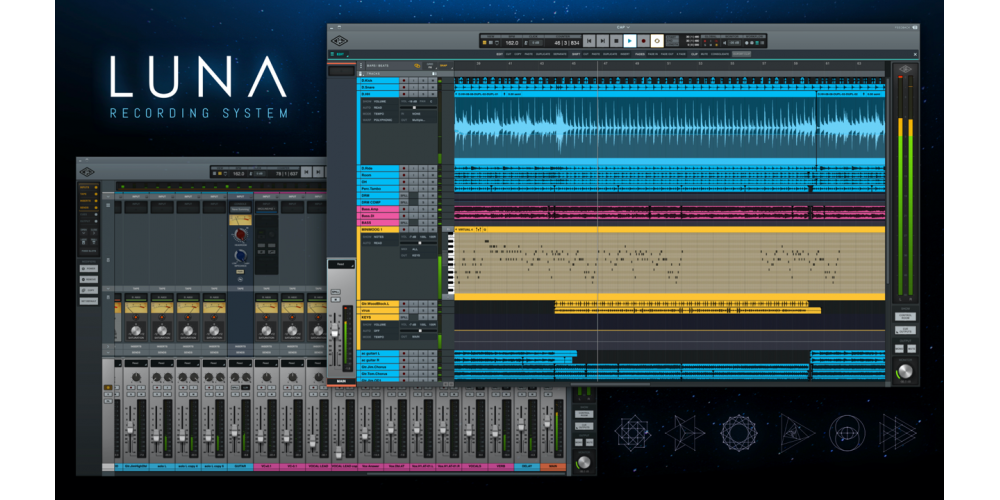
Task: Record-arm the Bass.Amp track
Action: coord(404,209)
